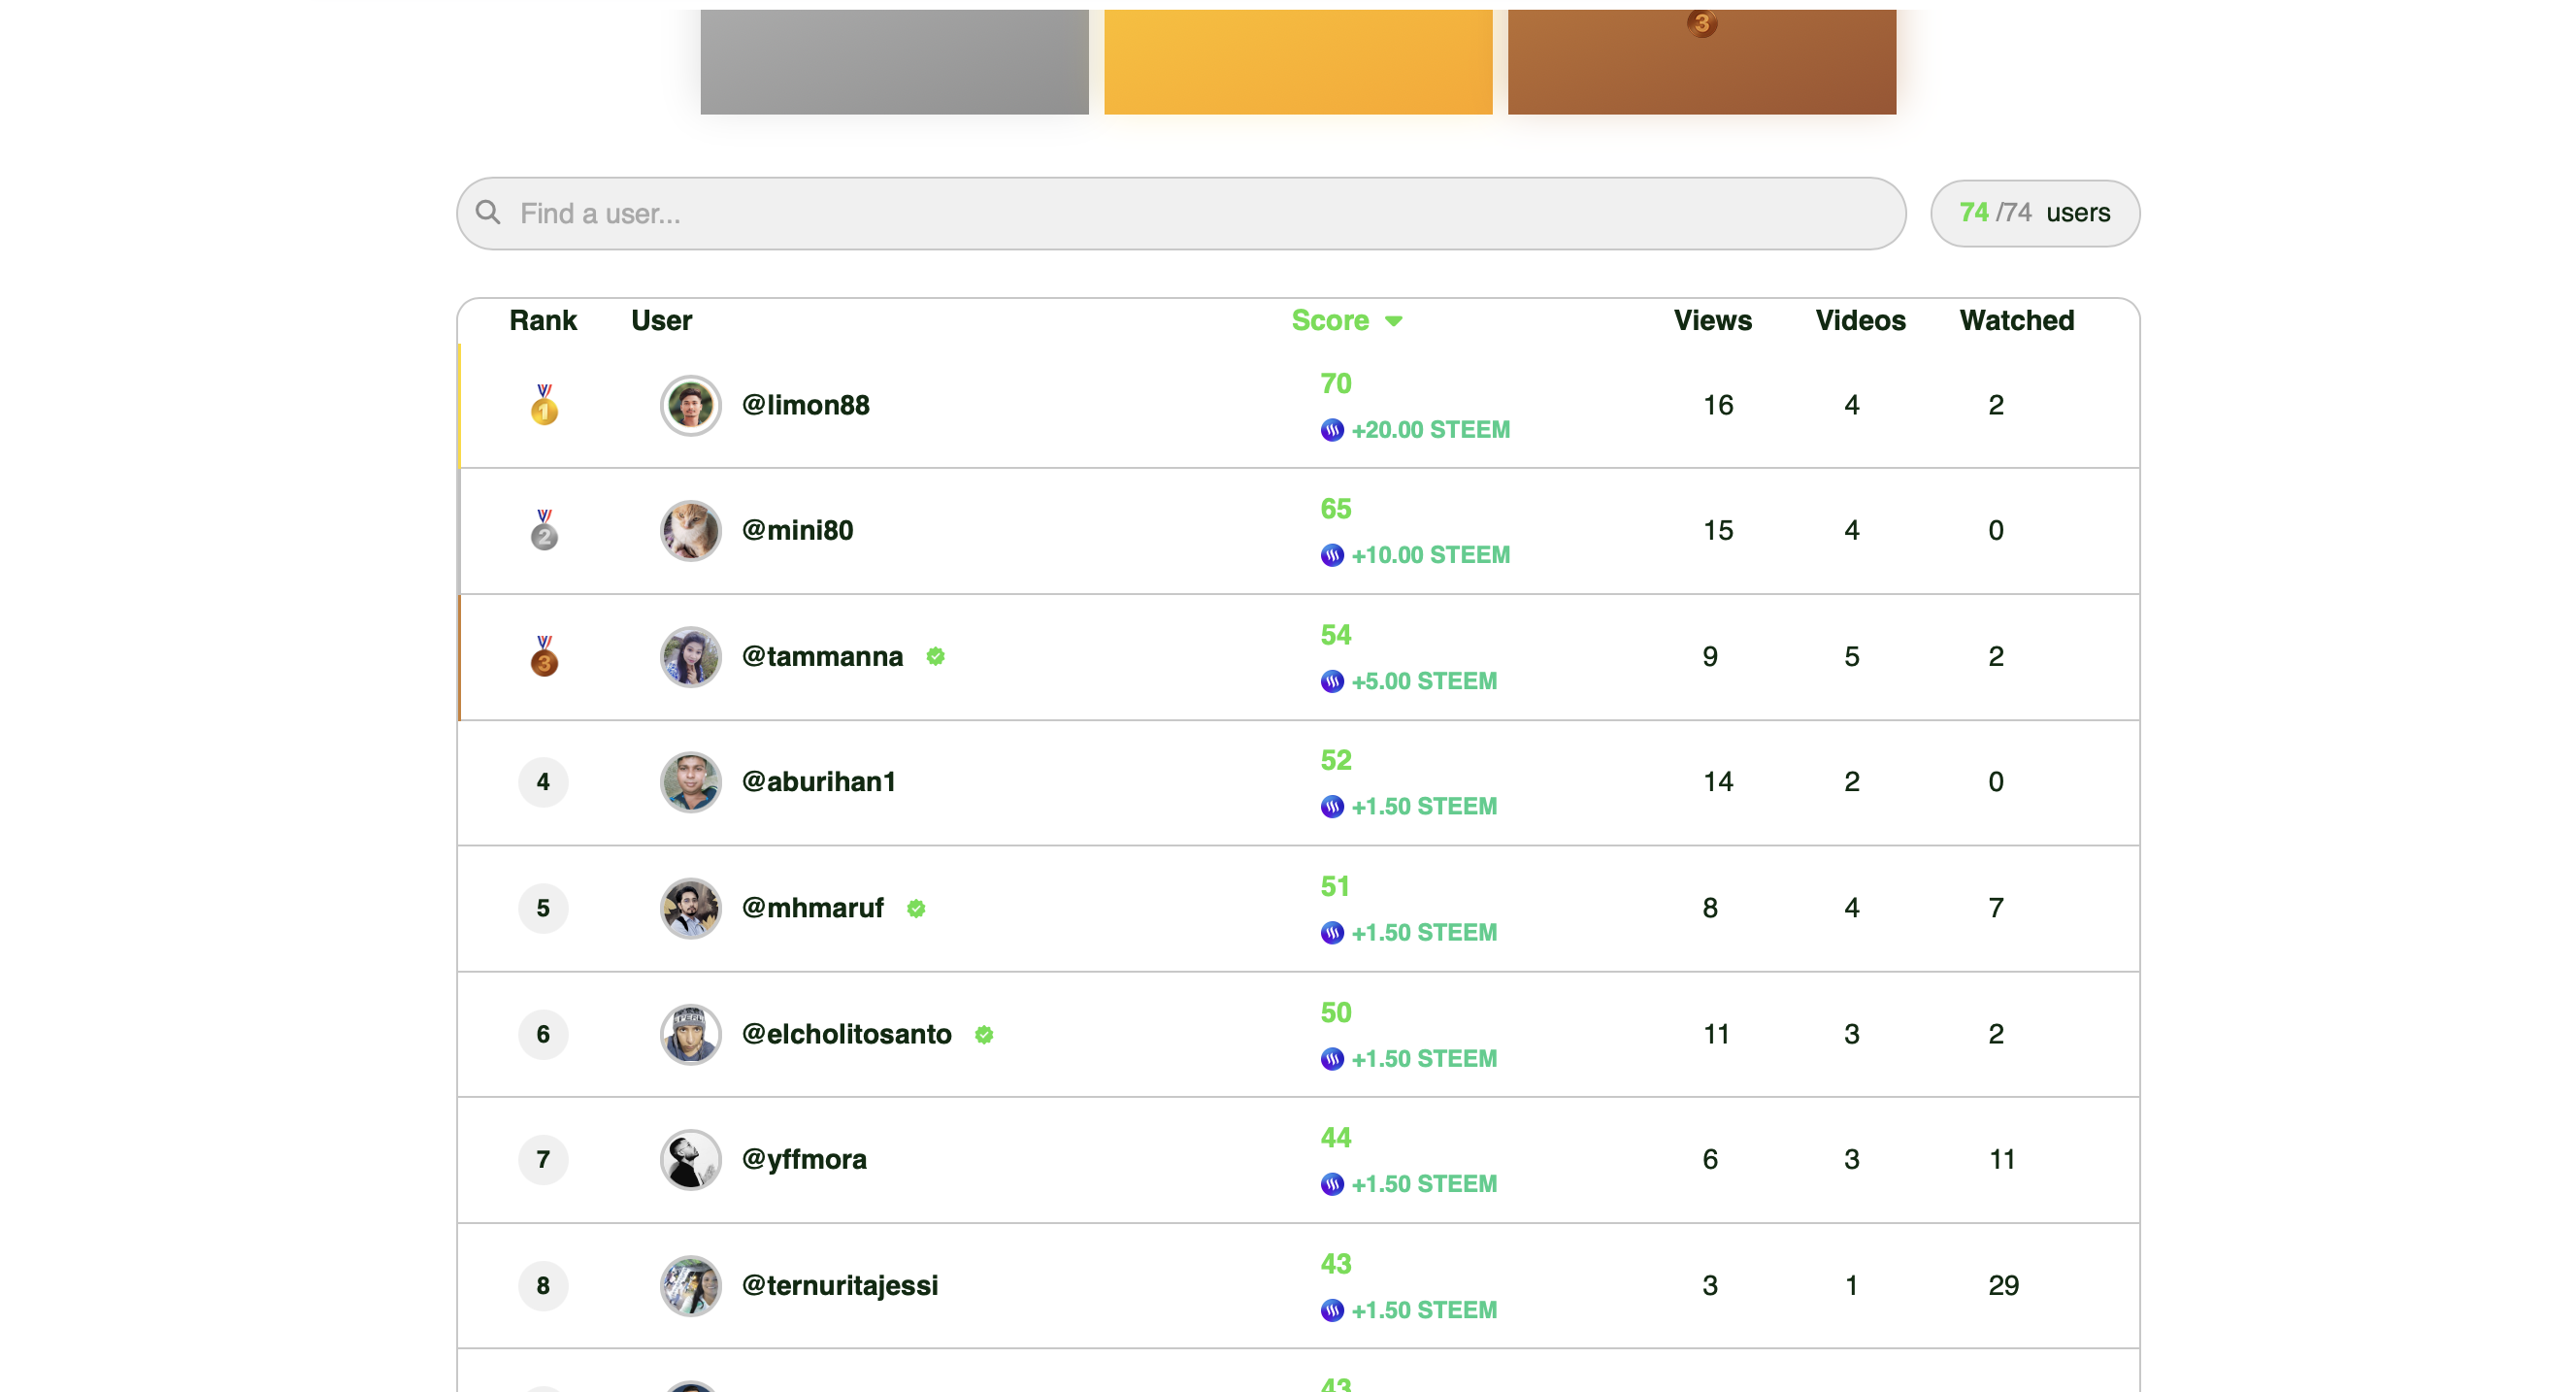
Task: Click the STEEM coin icon in @limon88's row
Action: (x=1332, y=430)
